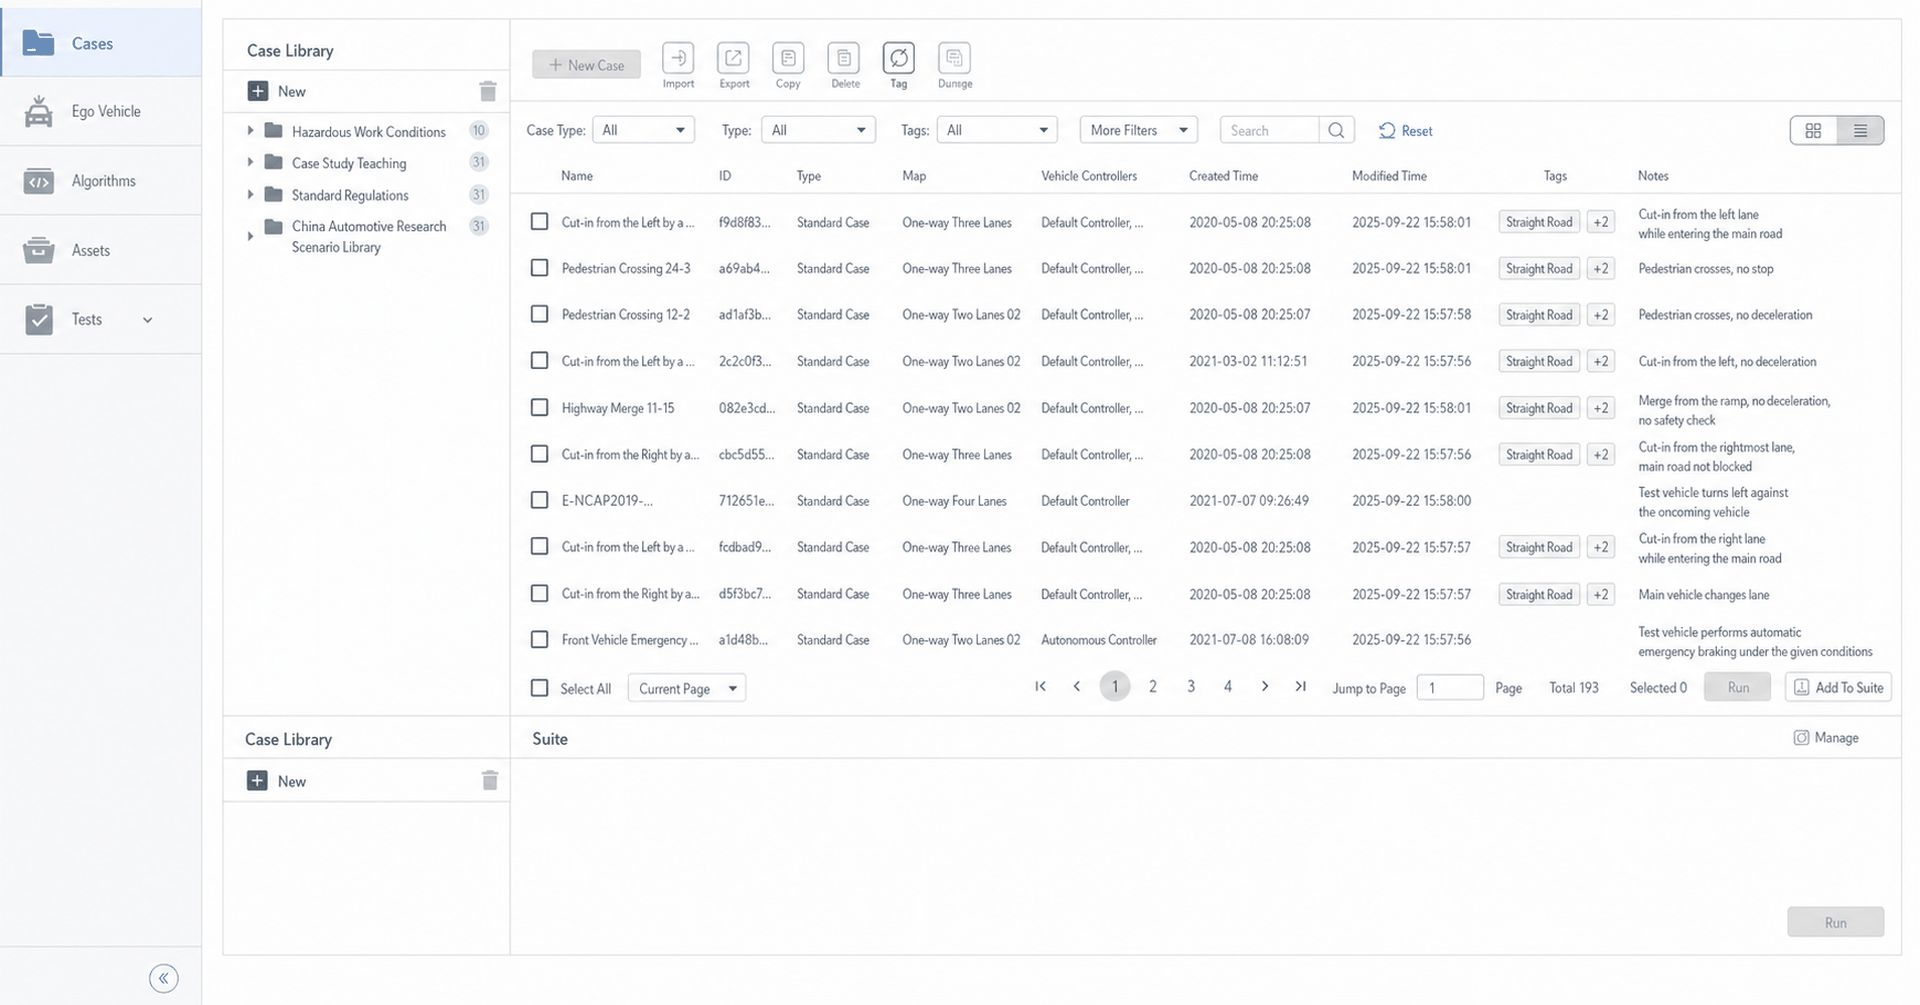Check the E-NCAP2019 row checkbox
Screen dimensions: 1920x1005
[539, 500]
